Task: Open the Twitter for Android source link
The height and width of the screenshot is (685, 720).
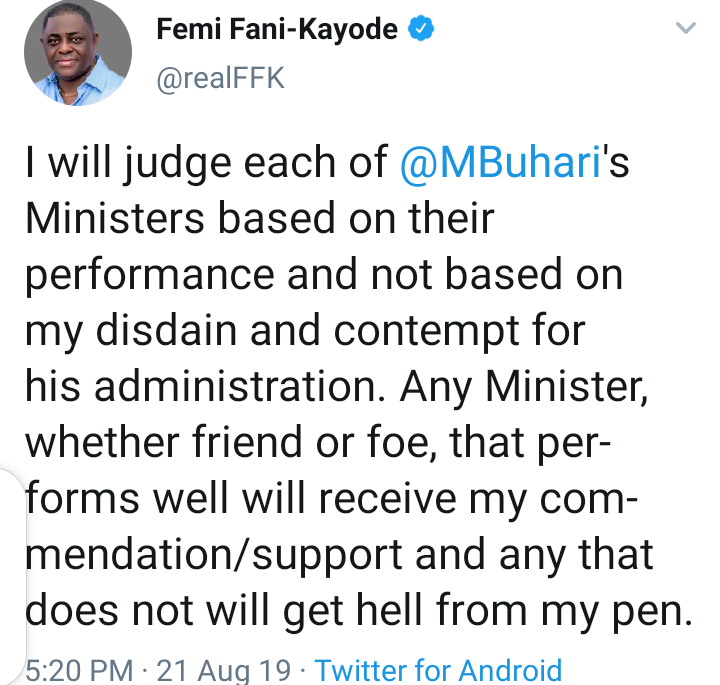Action: (438, 668)
